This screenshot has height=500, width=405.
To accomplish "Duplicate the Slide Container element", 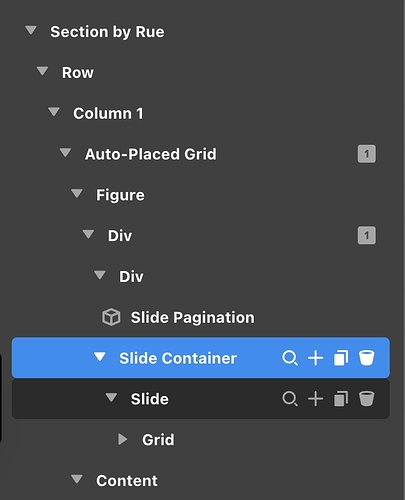I will [341, 358].
